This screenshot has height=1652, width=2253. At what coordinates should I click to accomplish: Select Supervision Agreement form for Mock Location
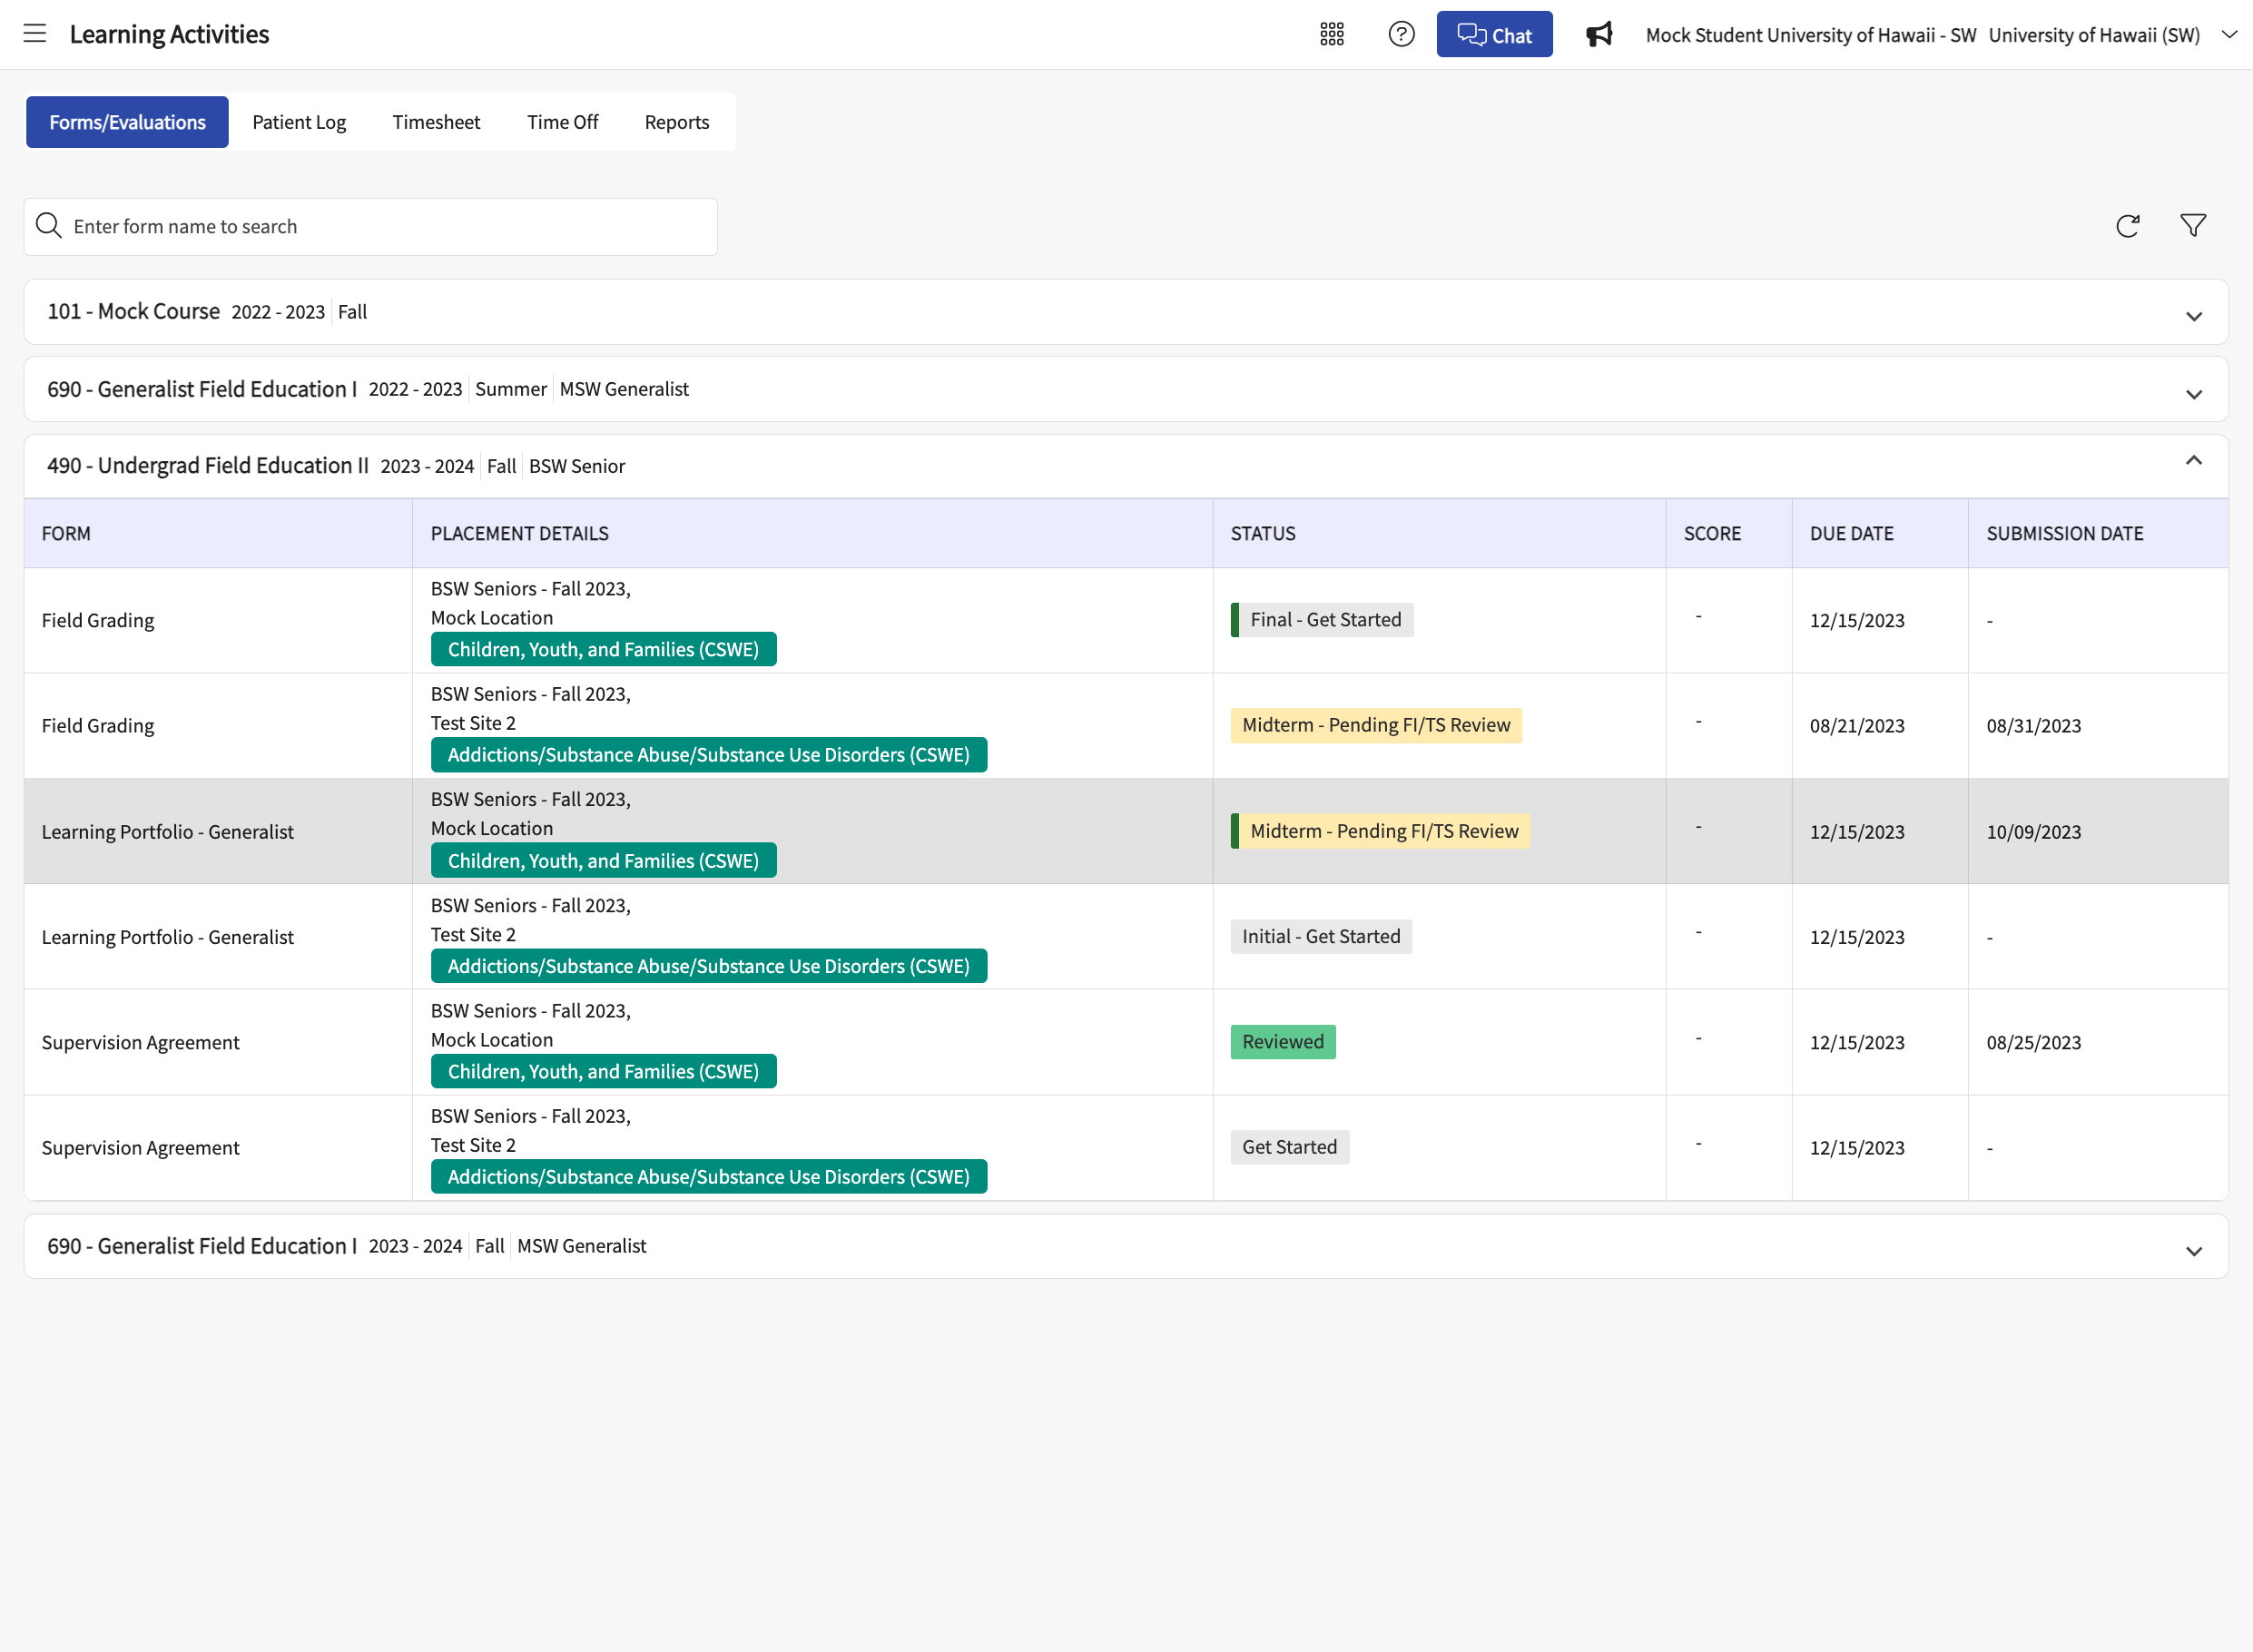[x=141, y=1043]
